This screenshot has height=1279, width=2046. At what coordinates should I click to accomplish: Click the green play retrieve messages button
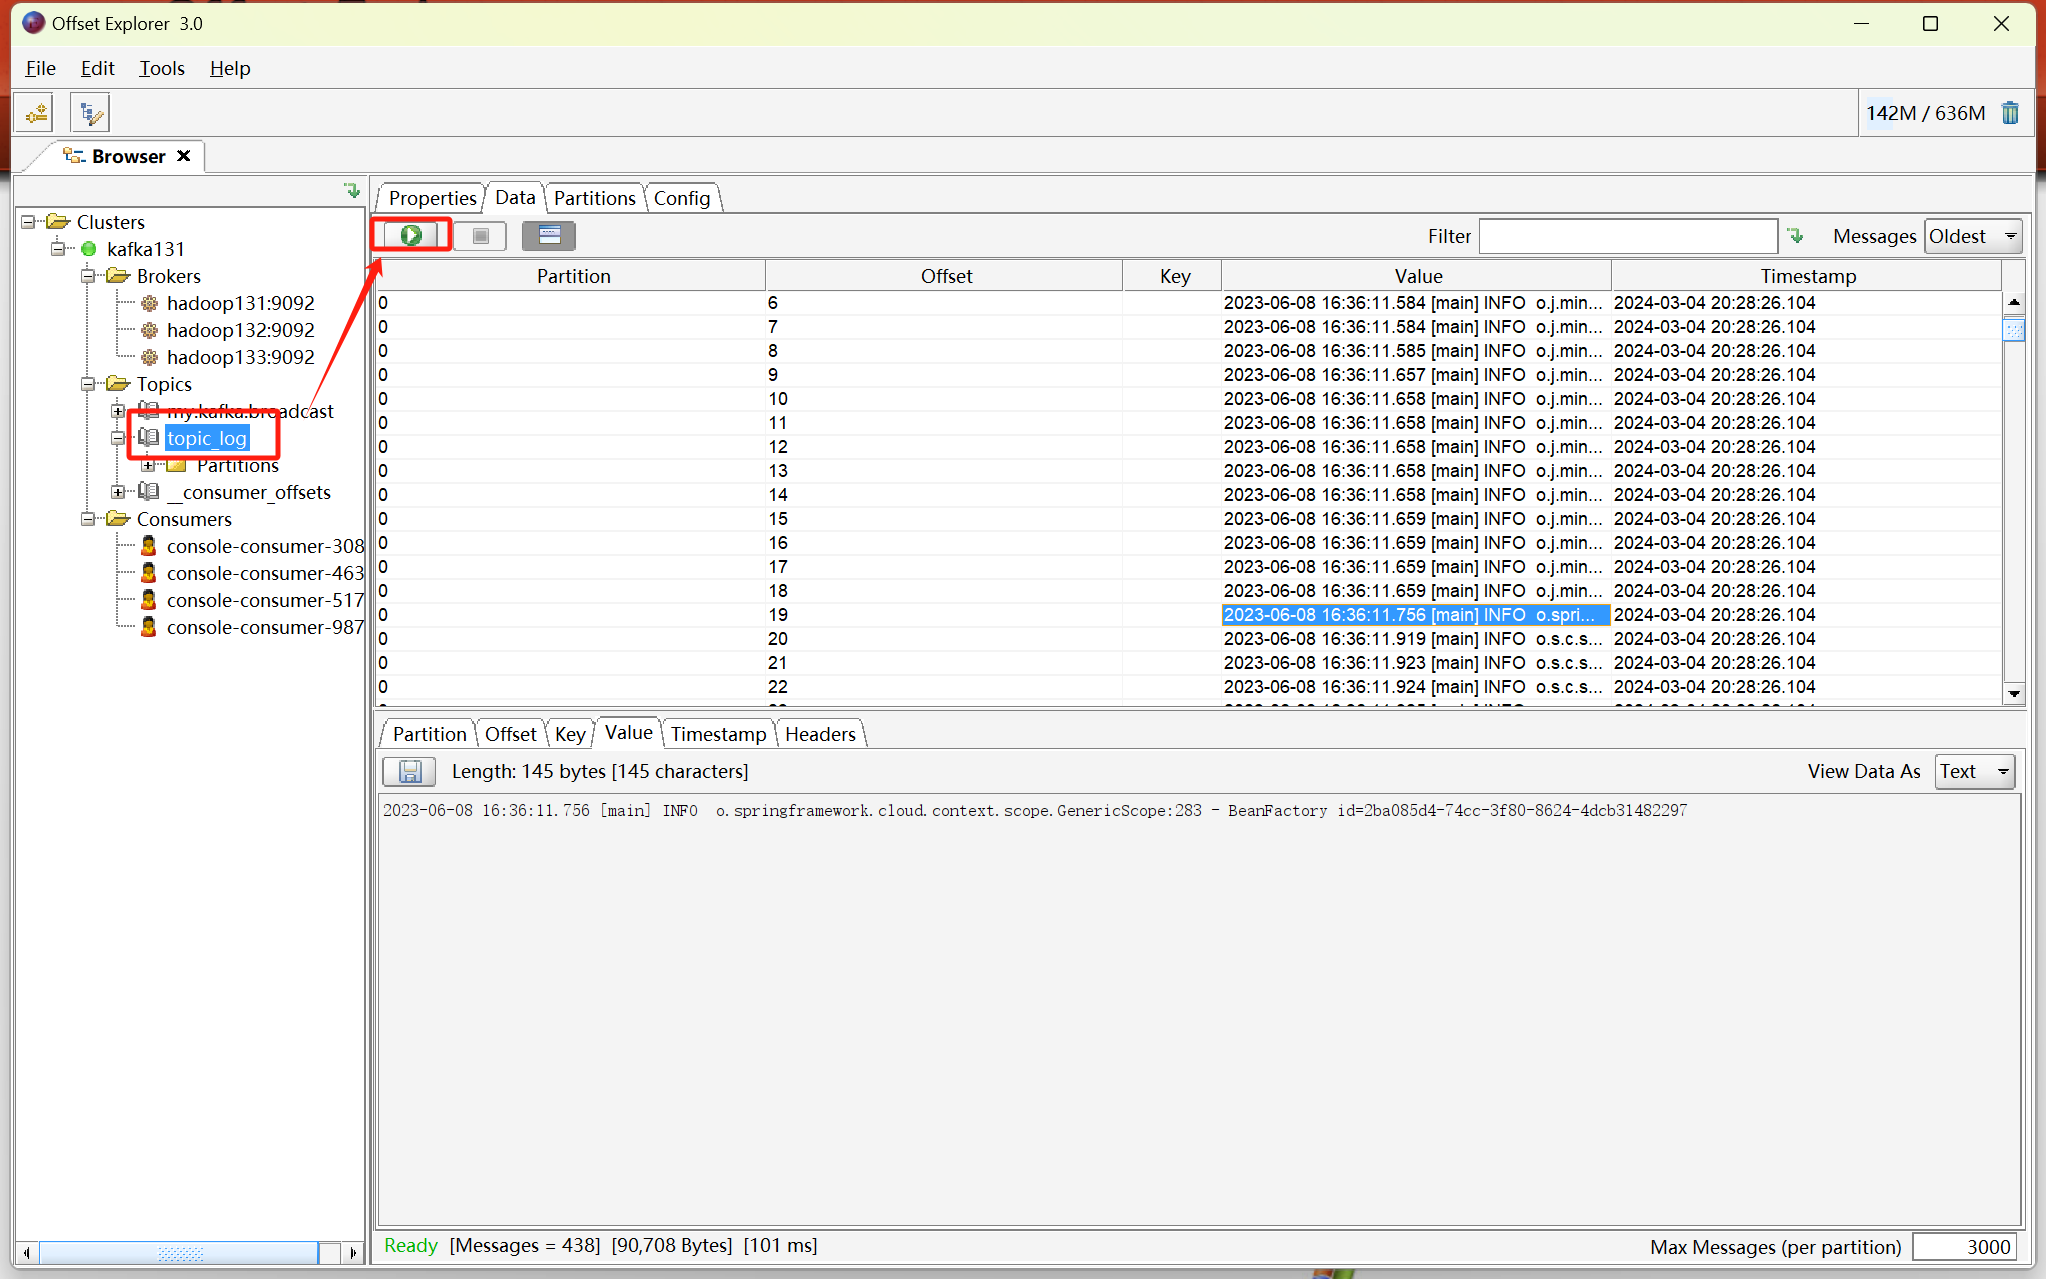tap(411, 236)
